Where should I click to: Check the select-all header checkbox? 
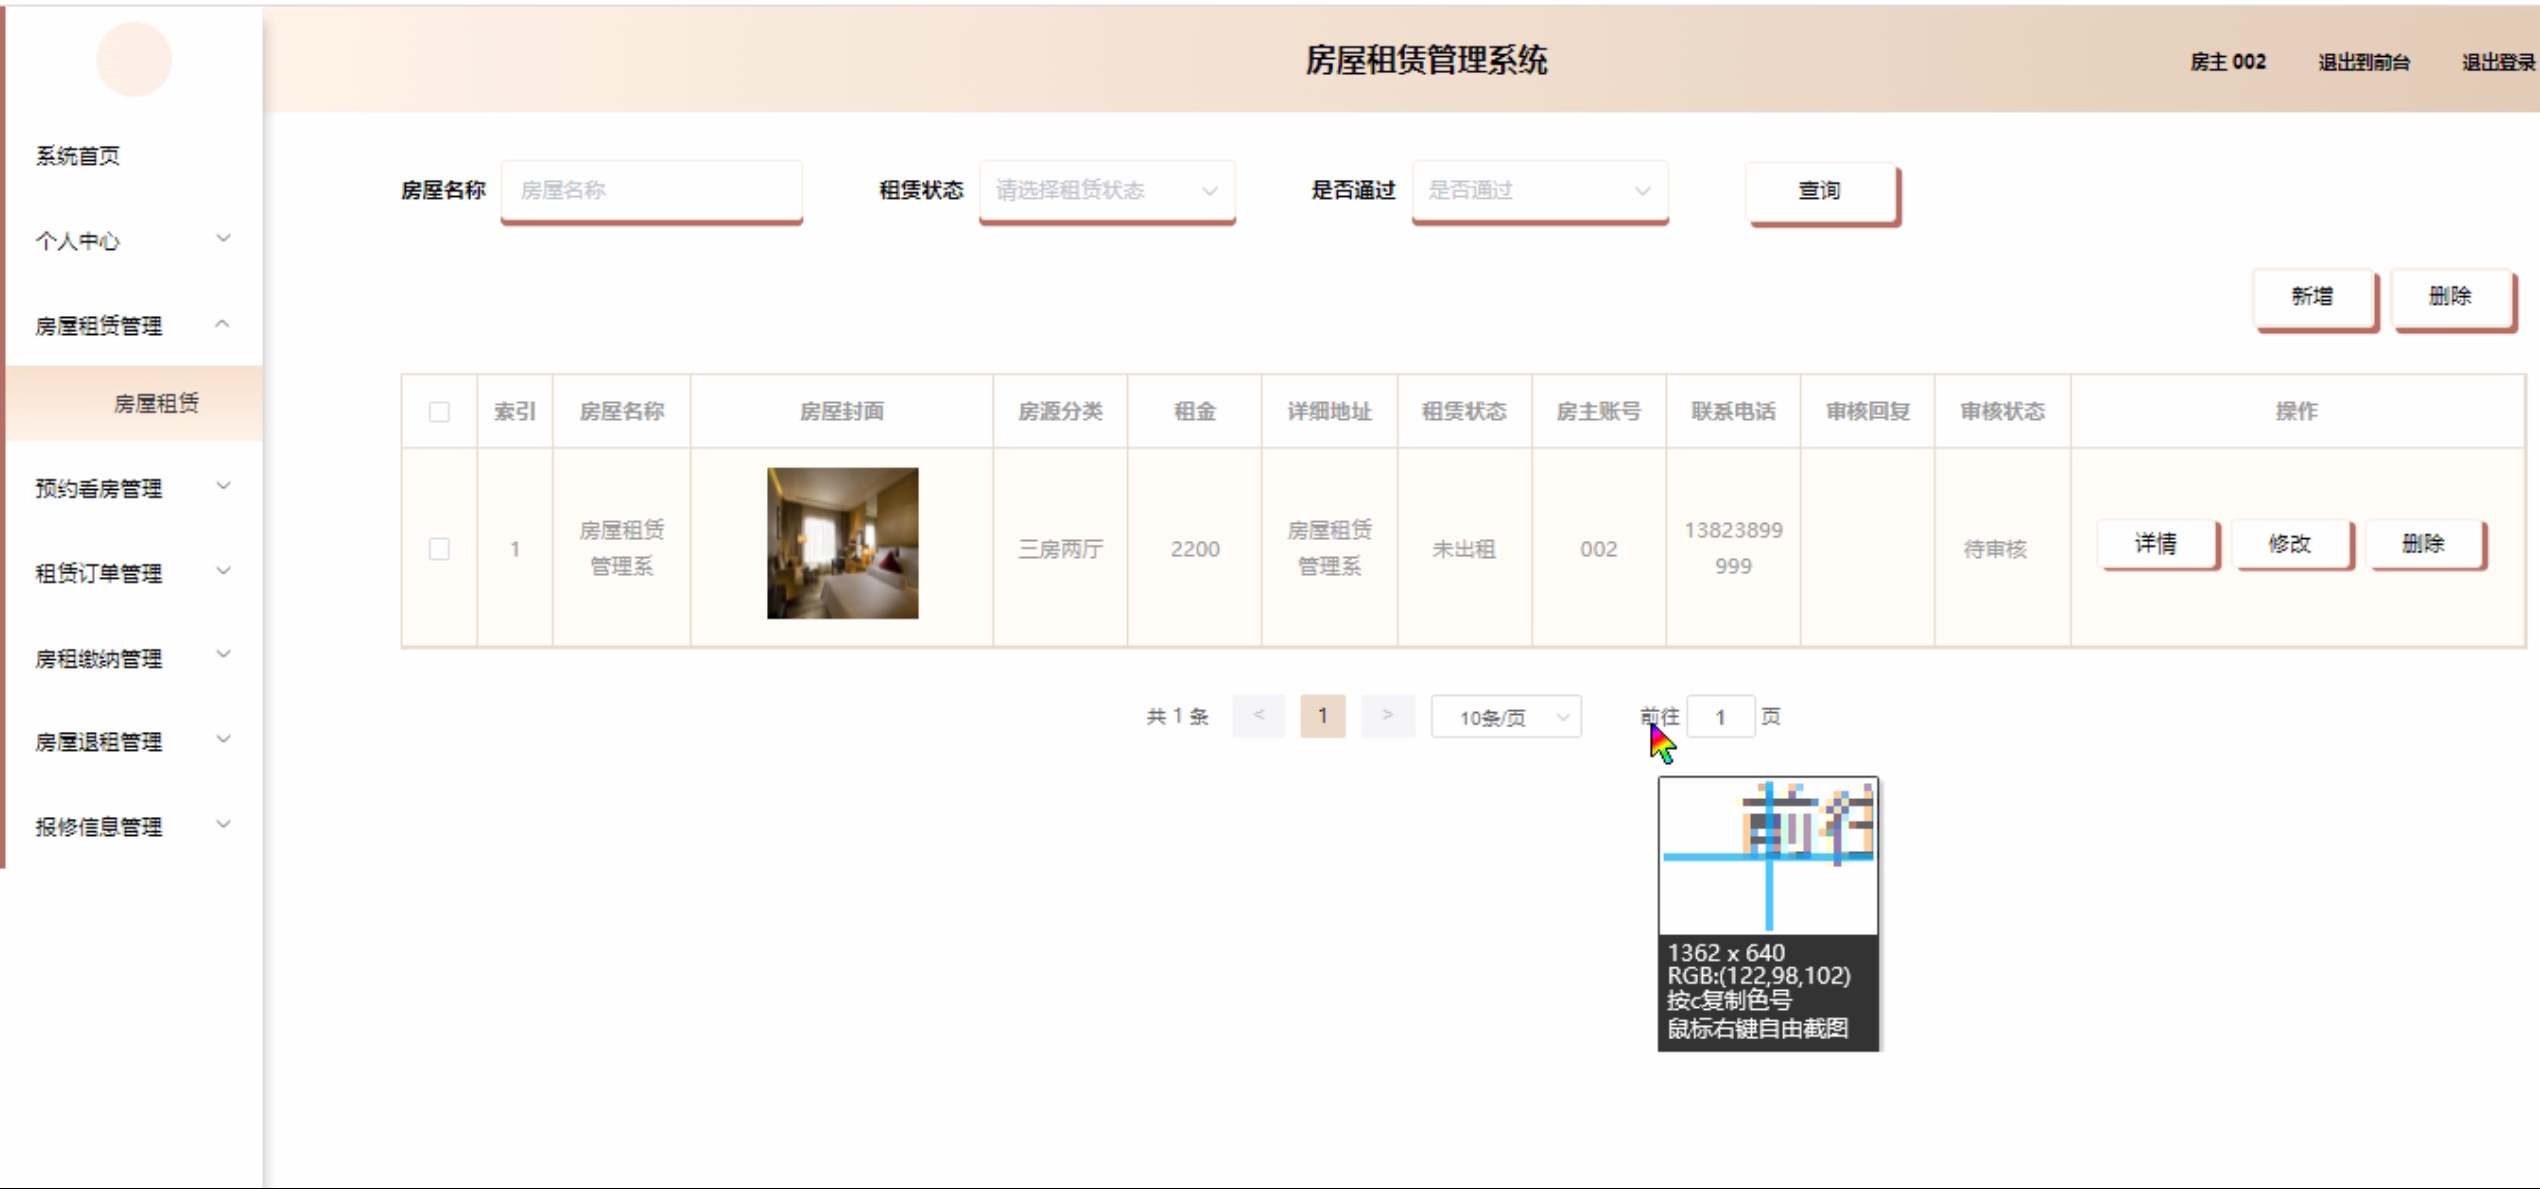439,412
